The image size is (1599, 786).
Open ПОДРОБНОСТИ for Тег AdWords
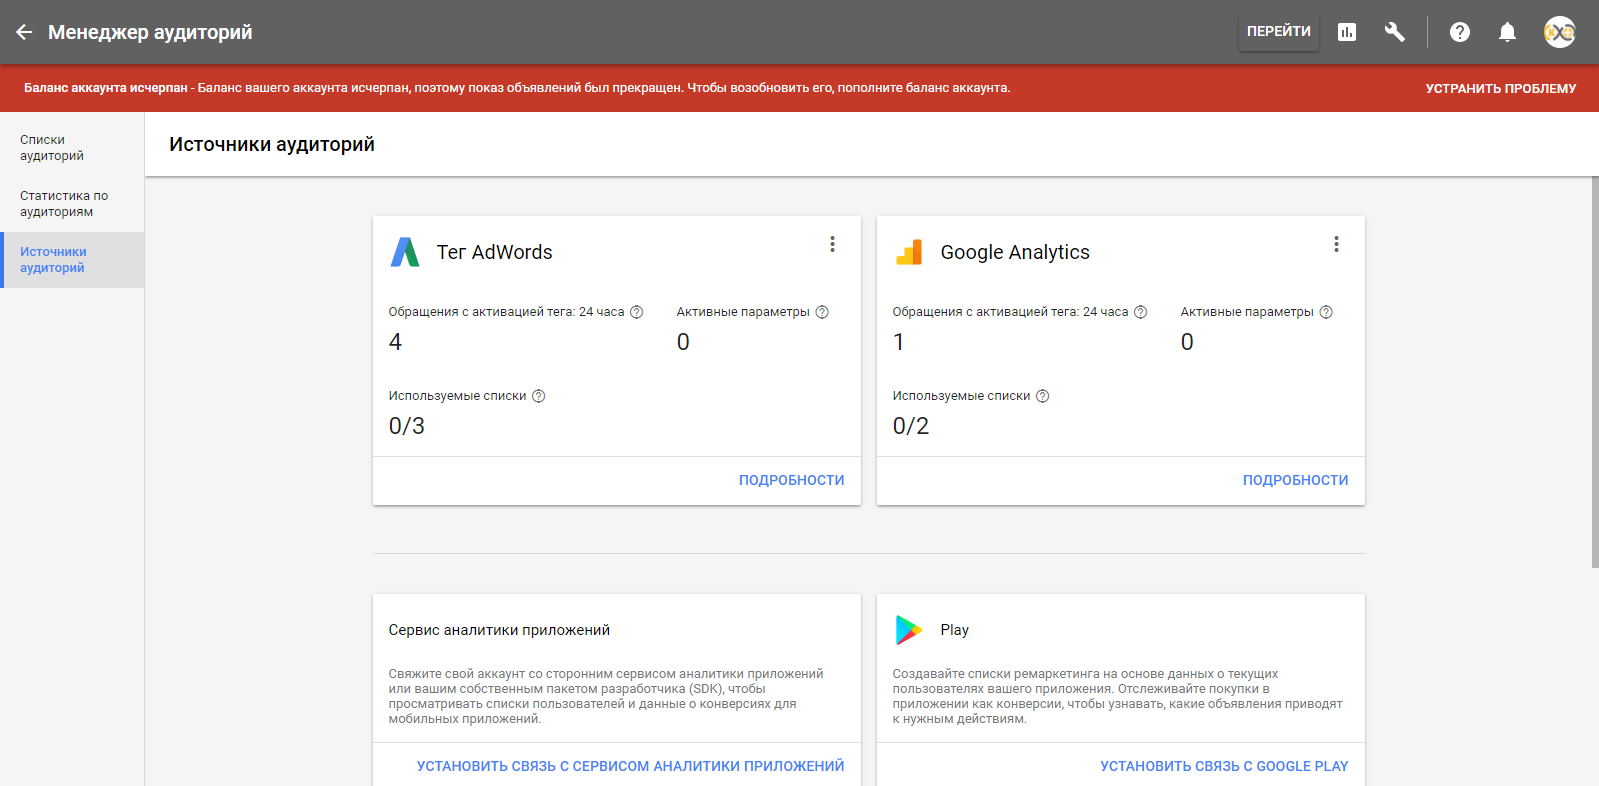tap(792, 481)
